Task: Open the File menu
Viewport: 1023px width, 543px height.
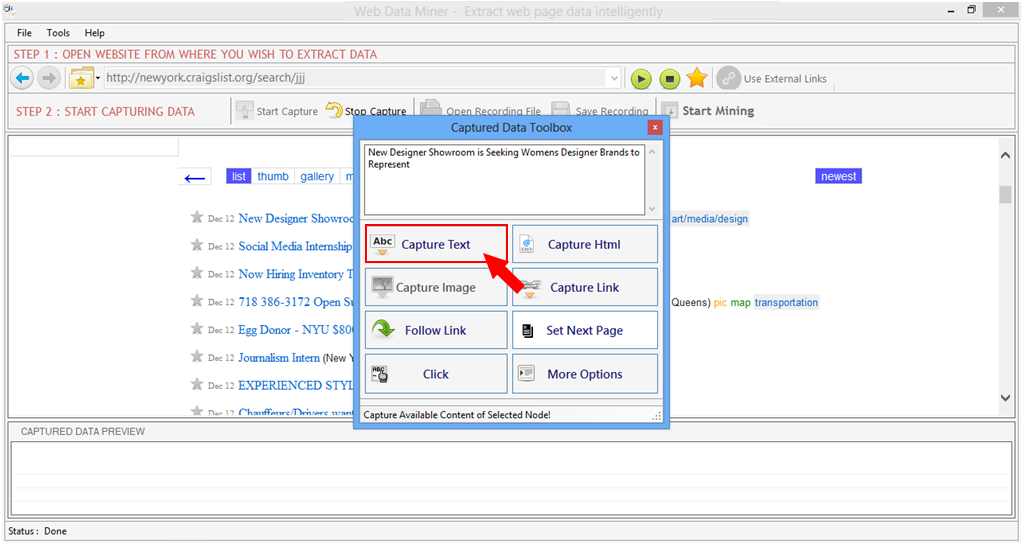Action: pos(24,33)
